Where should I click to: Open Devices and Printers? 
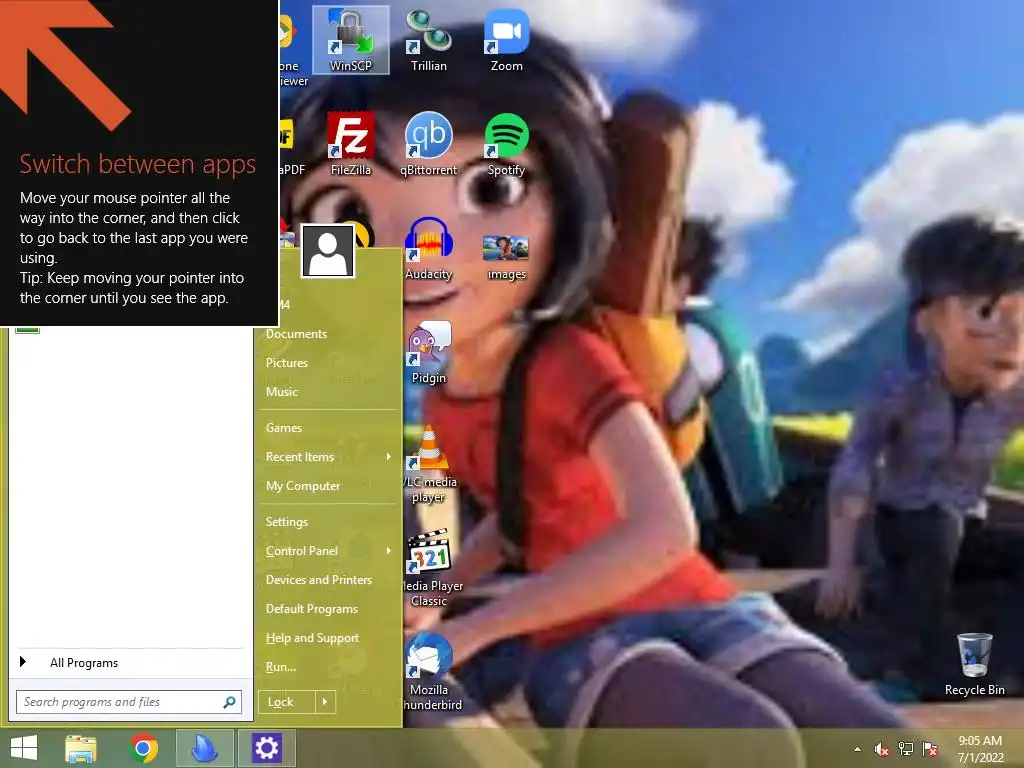point(319,580)
